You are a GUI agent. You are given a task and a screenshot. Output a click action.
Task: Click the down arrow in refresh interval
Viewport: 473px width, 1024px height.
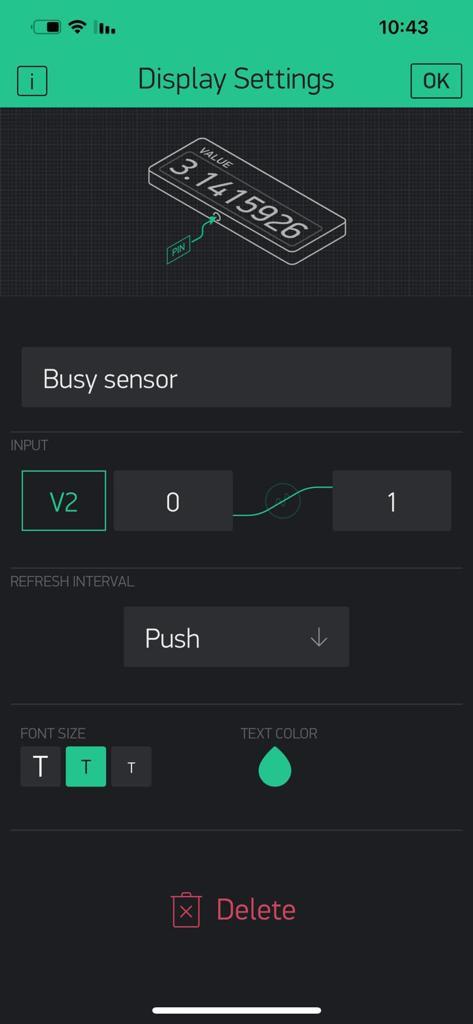pyautogui.click(x=319, y=637)
